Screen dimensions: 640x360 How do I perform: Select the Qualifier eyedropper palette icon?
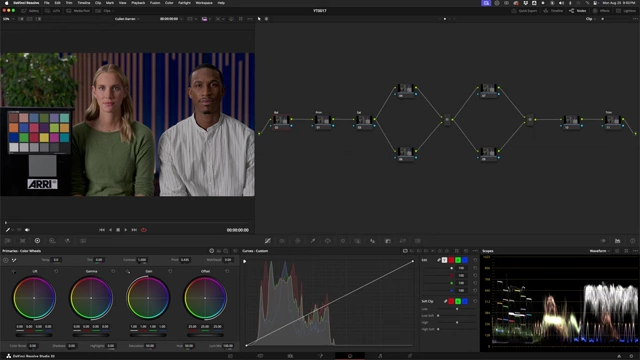click(313, 241)
